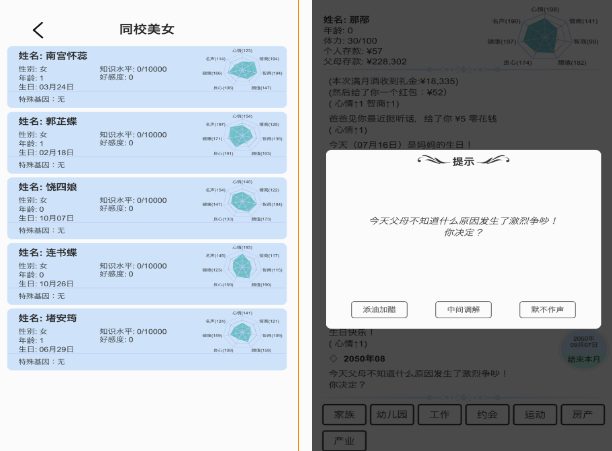Choose 中间调解 in the prompt dialog

tap(463, 309)
